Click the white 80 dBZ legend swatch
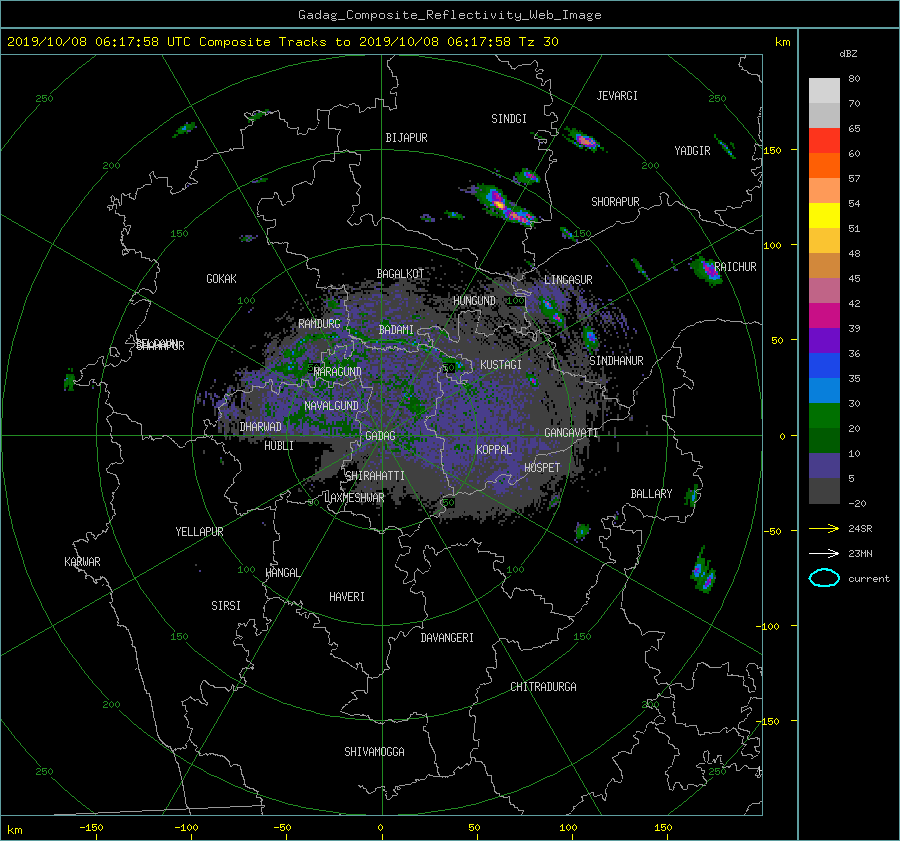The image size is (900, 841). tap(824, 90)
